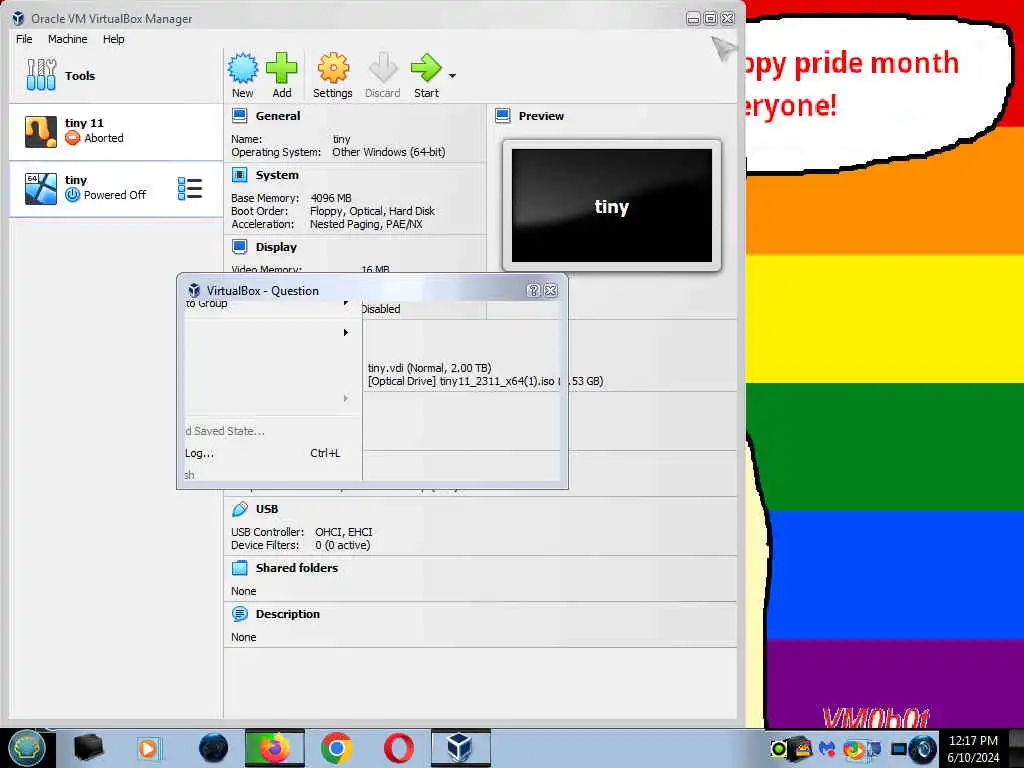Click the VirtualBox Manager title bar icon

[x=18, y=18]
